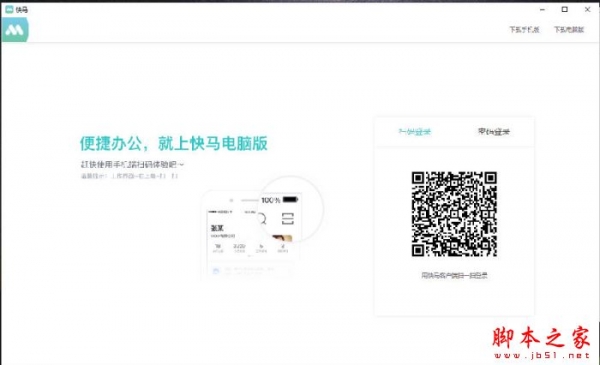Click the teal Kuaima M logo

click(15, 29)
